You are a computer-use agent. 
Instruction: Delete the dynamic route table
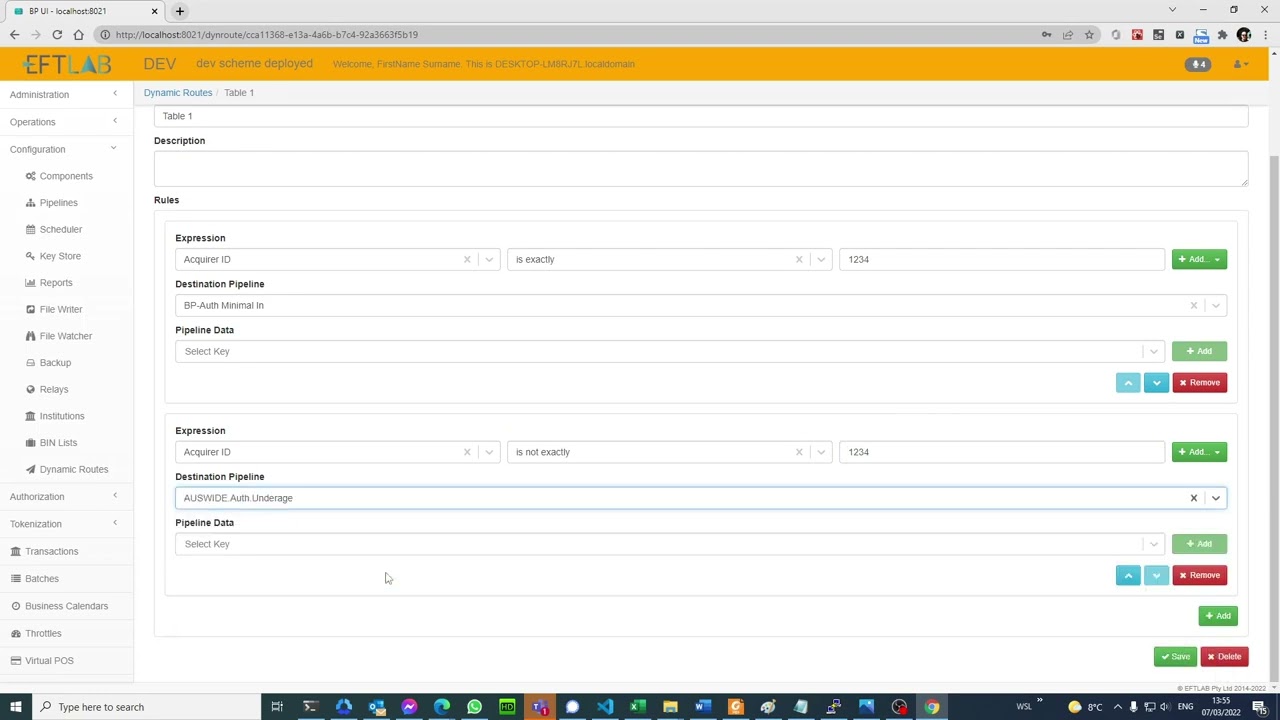point(1224,657)
